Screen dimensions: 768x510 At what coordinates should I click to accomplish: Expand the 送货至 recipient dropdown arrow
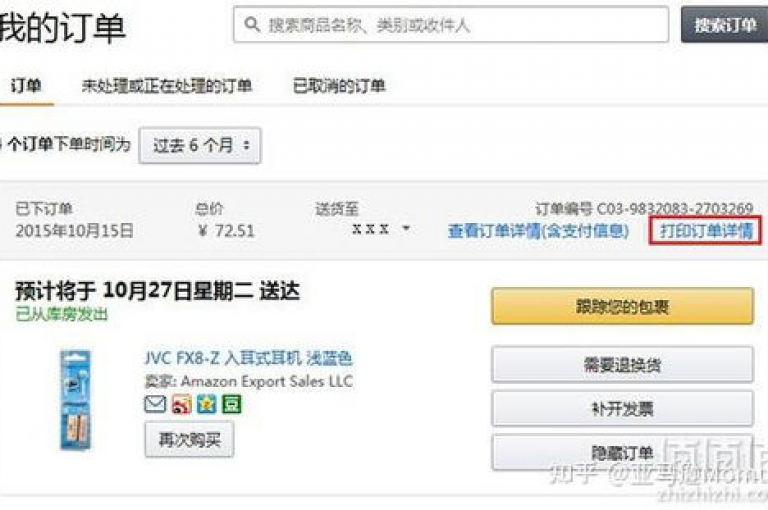(x=406, y=228)
